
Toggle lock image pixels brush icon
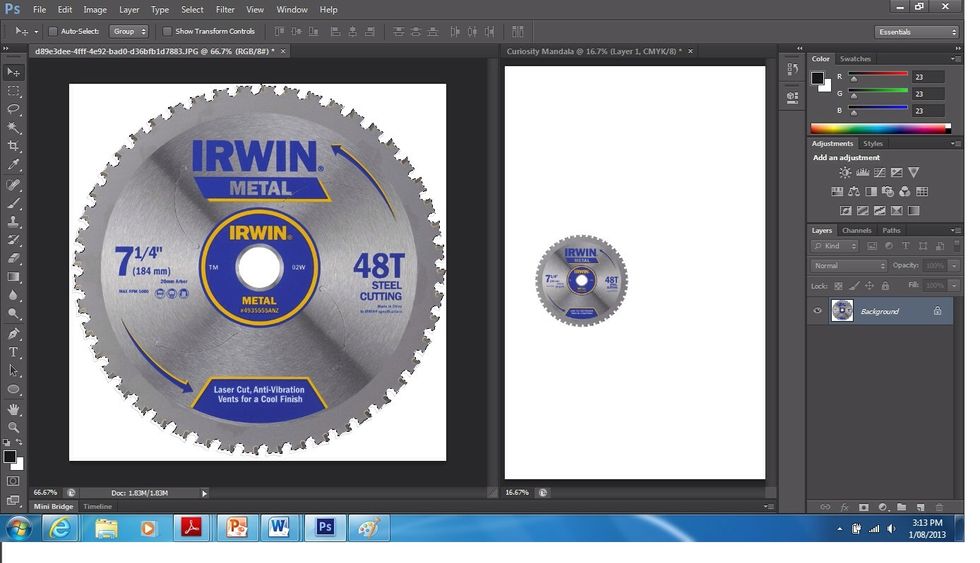[x=854, y=286]
